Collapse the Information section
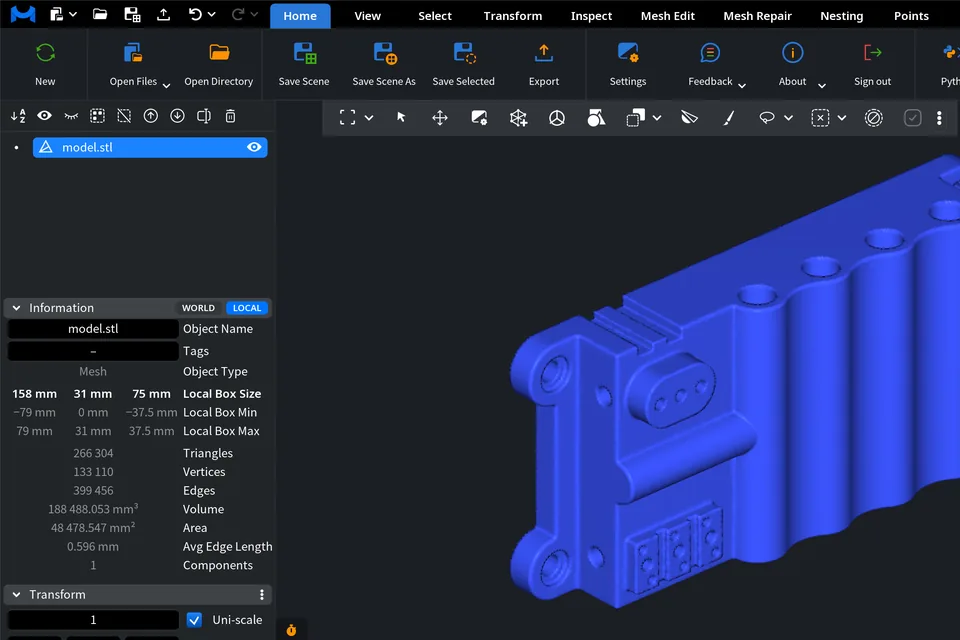Image resolution: width=960 pixels, height=640 pixels. click(x=17, y=308)
